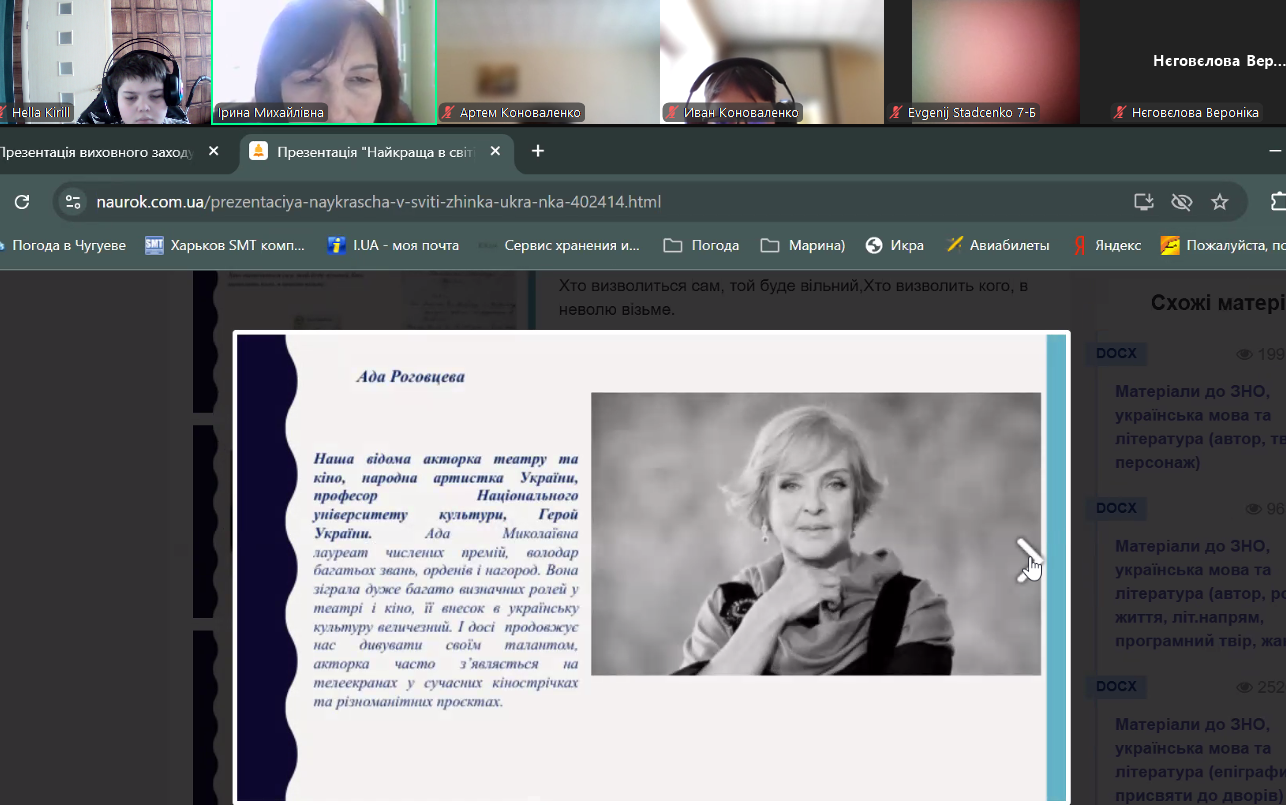1286x805 pixels.
Task: Open the Яндекс bookmark
Action: point(1106,245)
